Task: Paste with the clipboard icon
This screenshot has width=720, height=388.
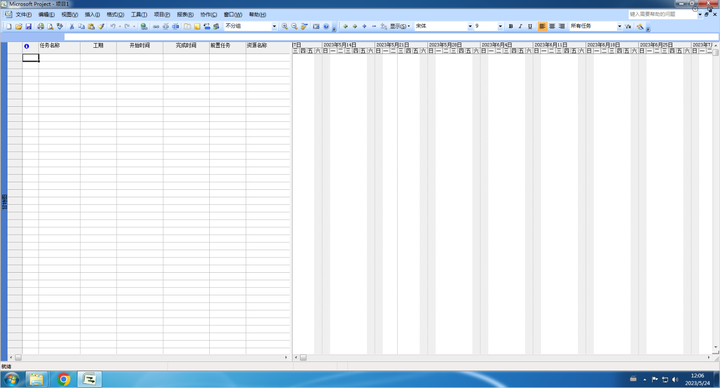Action: (x=91, y=27)
